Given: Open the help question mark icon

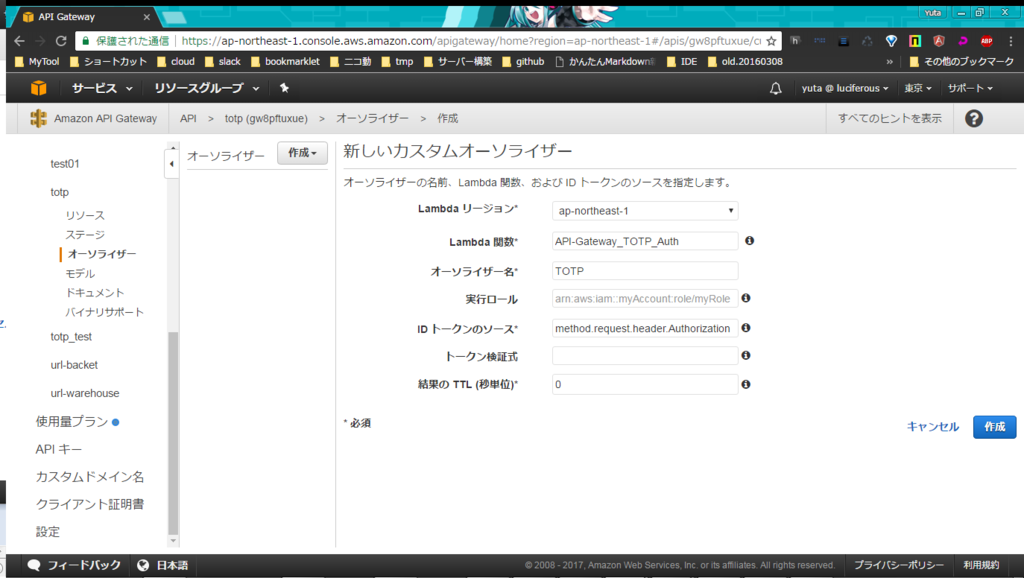Looking at the screenshot, I should [x=974, y=118].
